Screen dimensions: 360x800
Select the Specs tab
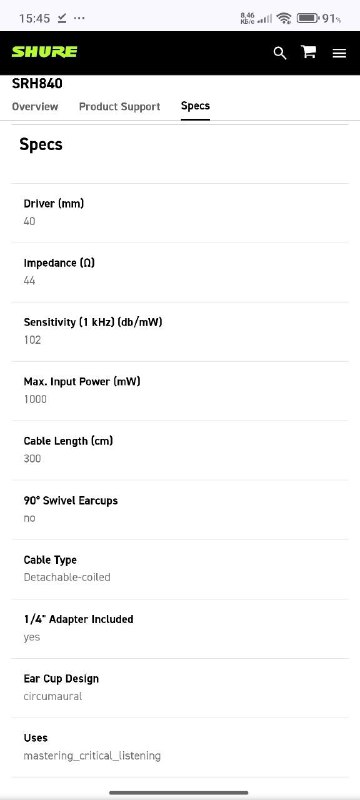pos(195,106)
